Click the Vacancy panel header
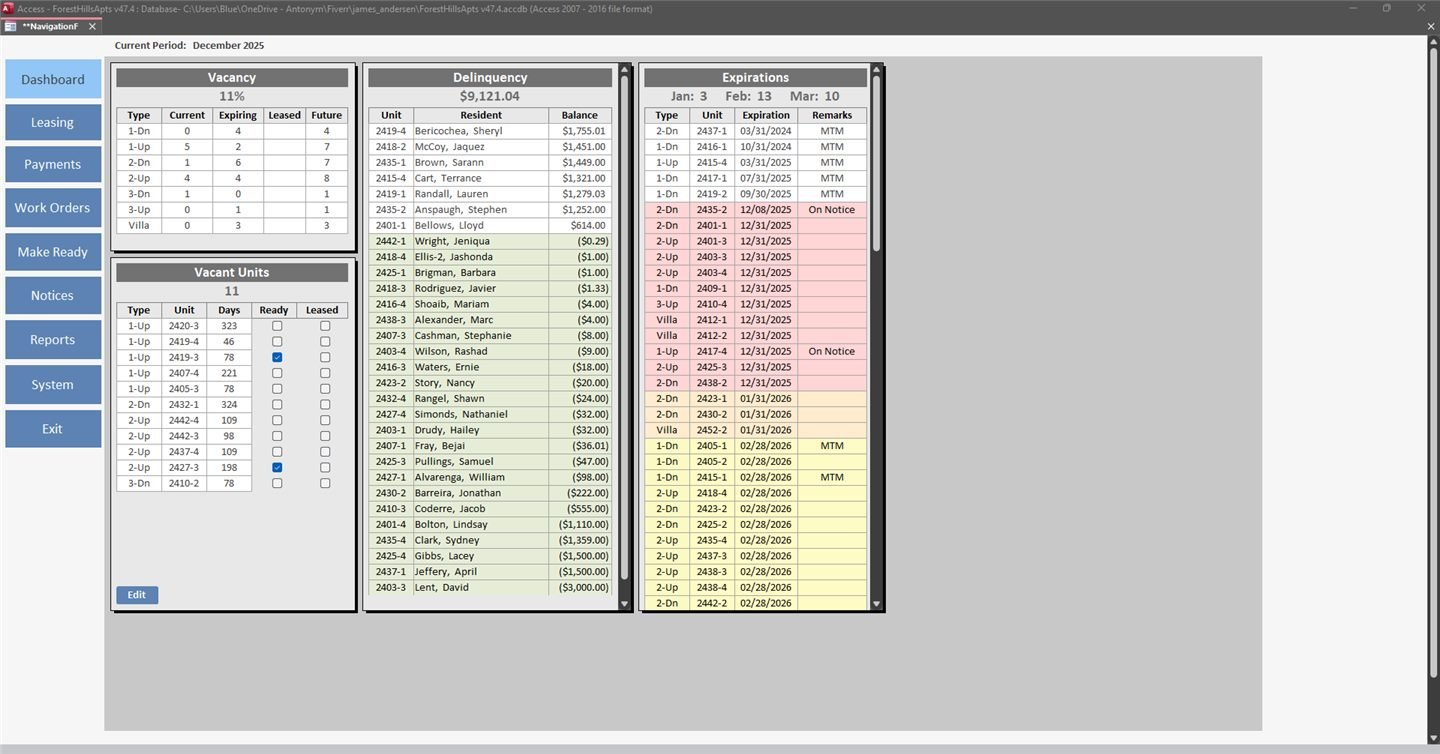The height and width of the screenshot is (754, 1440). pyautogui.click(x=232, y=77)
